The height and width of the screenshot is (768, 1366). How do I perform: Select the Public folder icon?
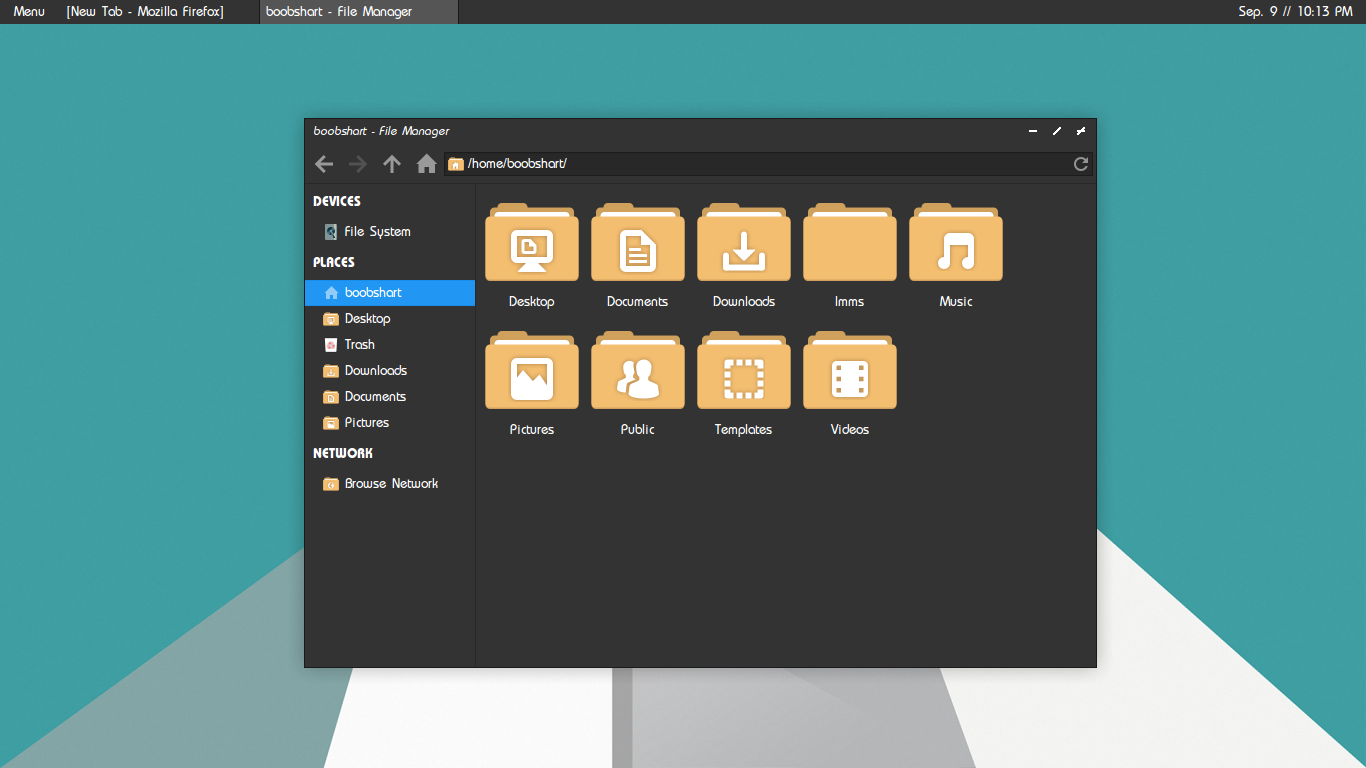[637, 370]
